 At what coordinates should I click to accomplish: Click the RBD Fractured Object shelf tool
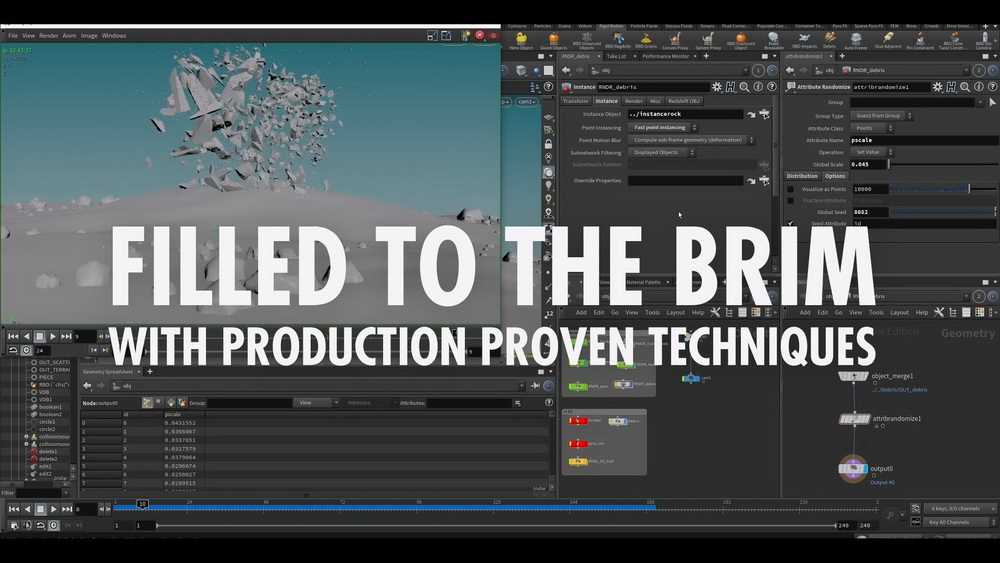pos(740,41)
